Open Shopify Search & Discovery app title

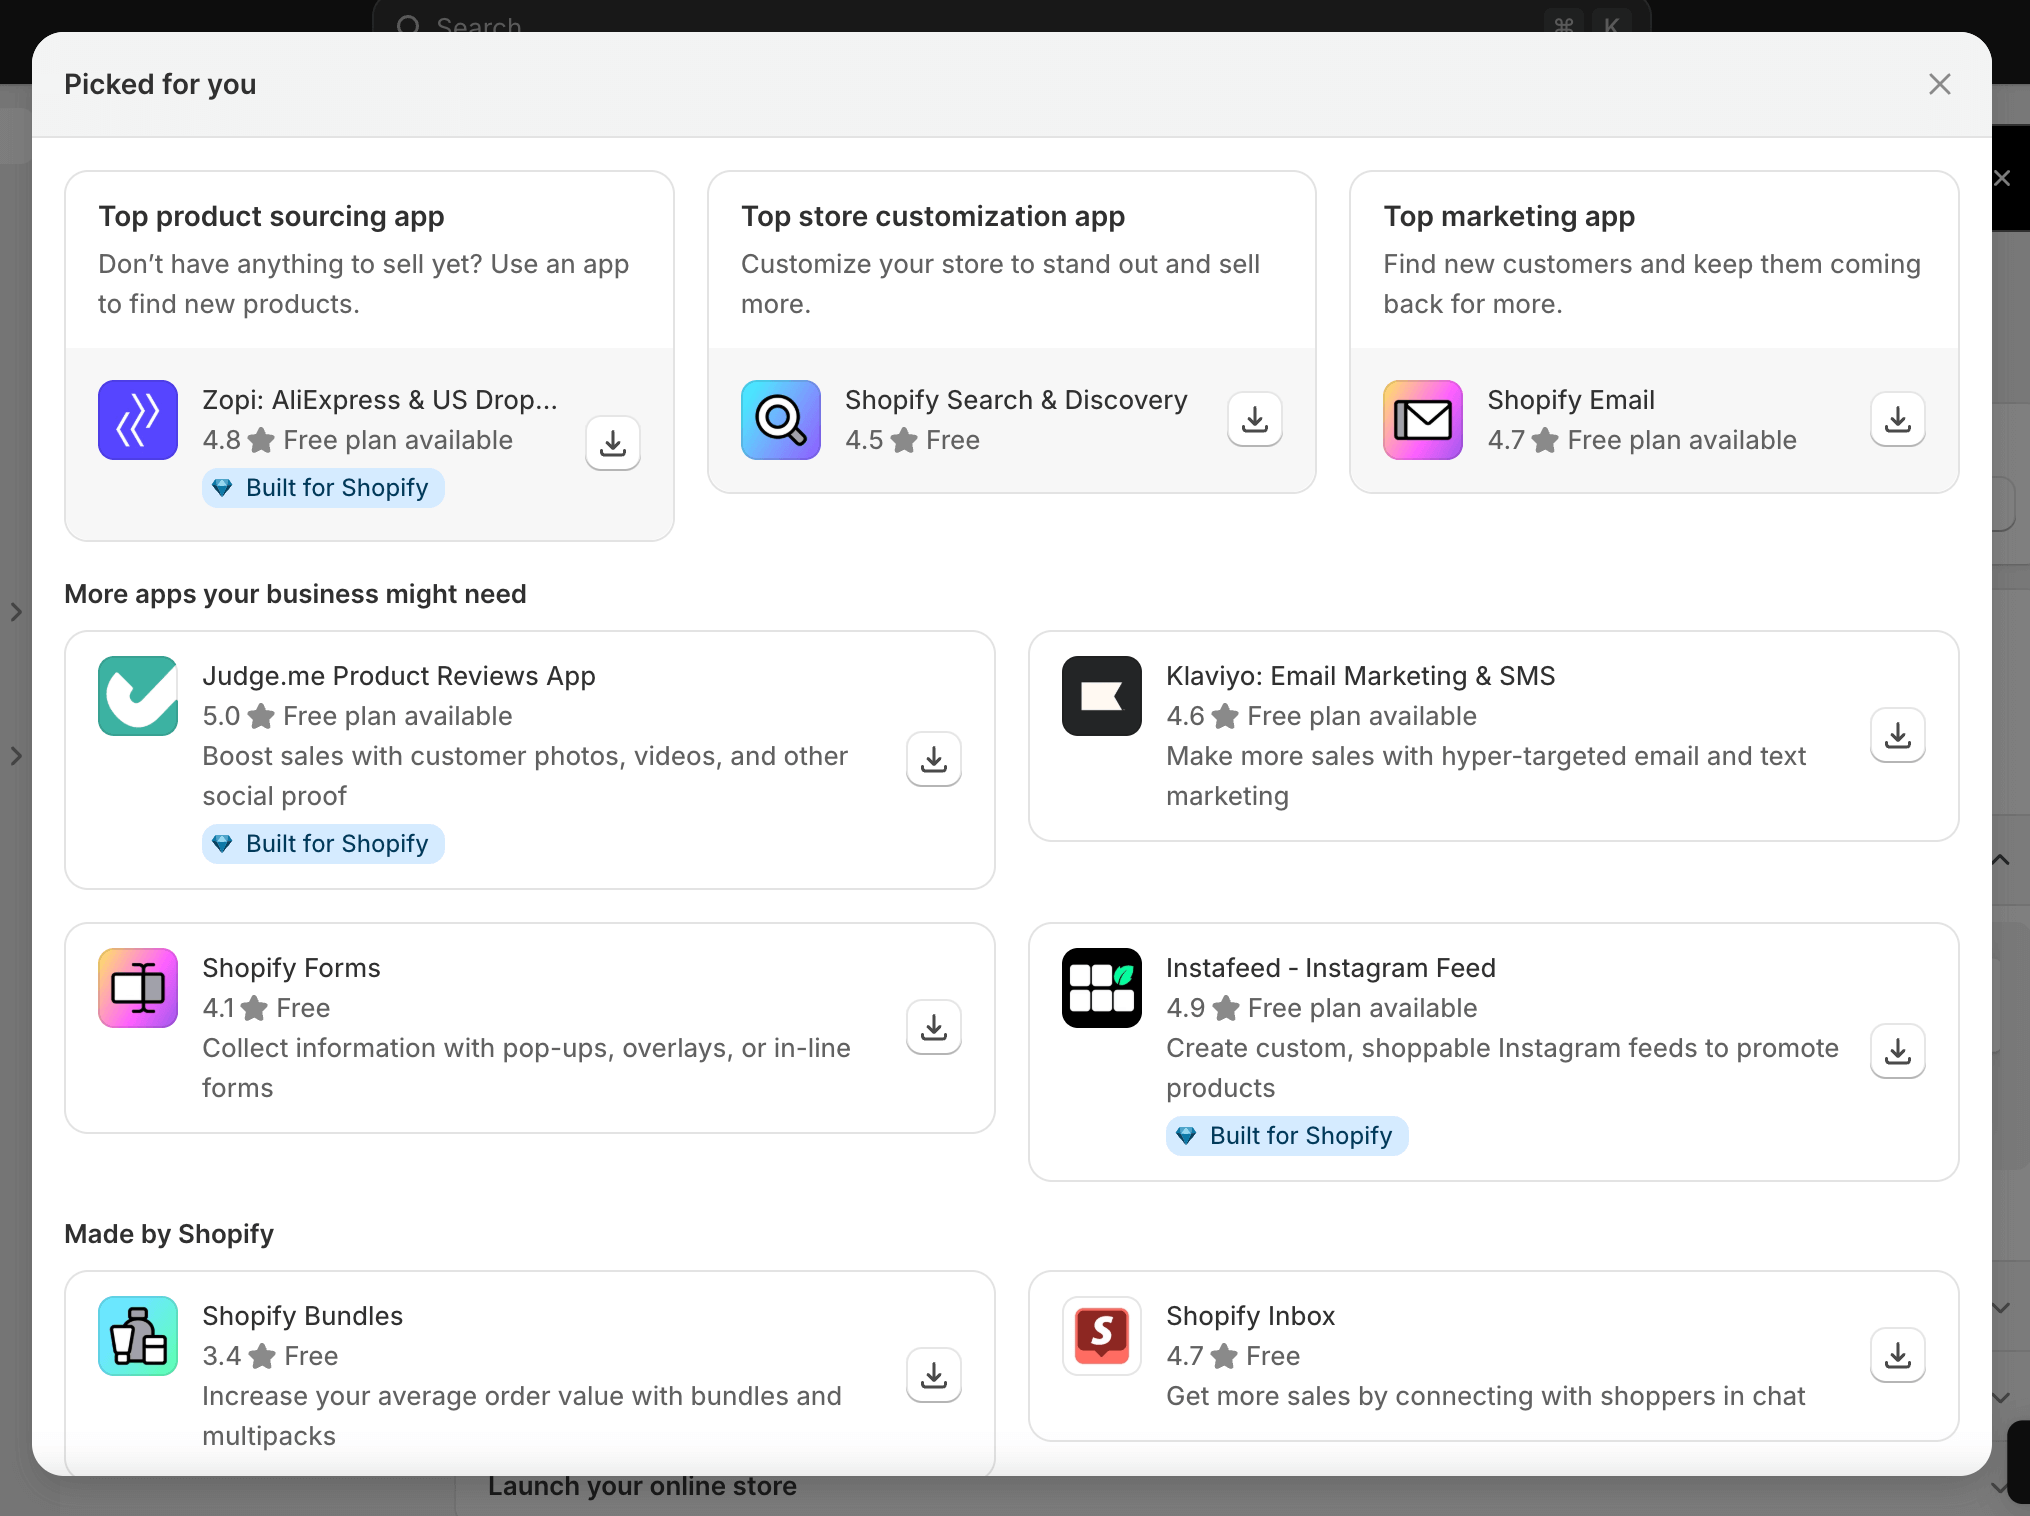1016,400
